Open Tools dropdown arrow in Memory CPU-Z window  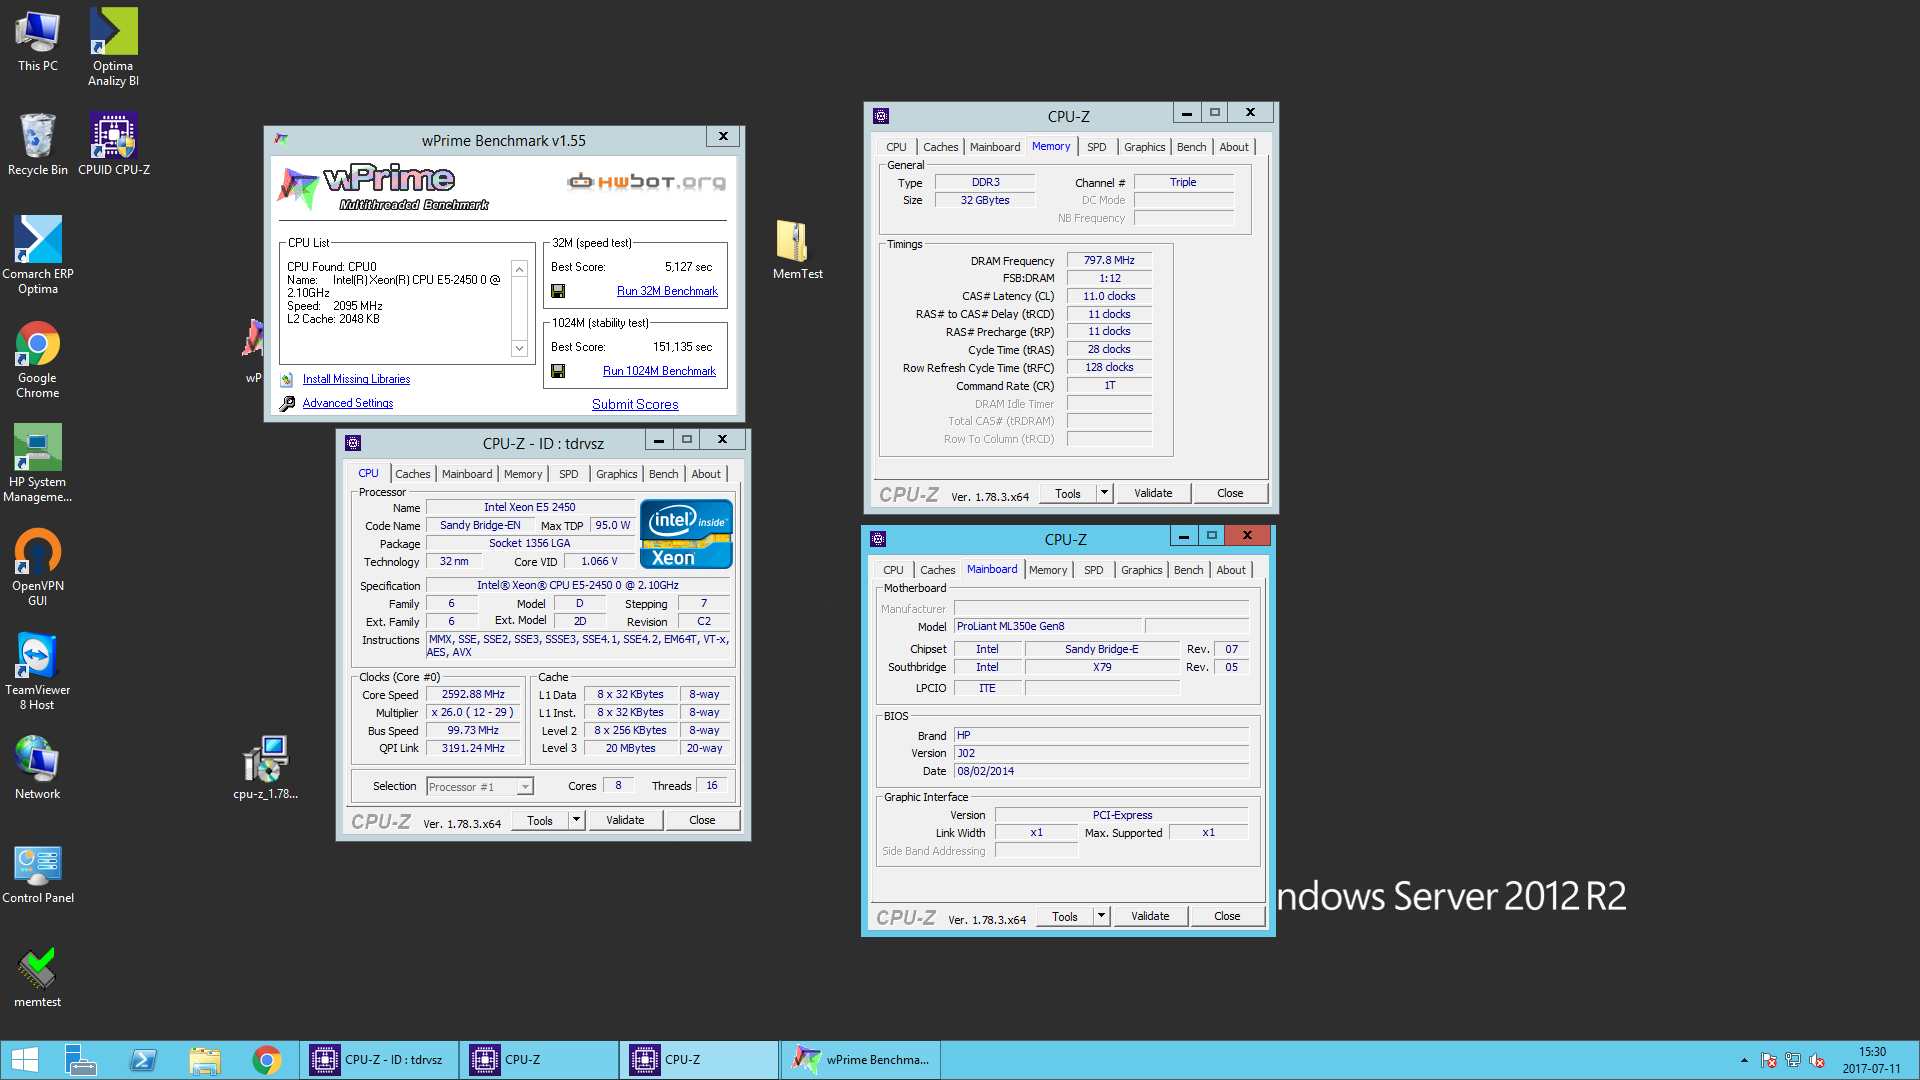pos(1104,493)
